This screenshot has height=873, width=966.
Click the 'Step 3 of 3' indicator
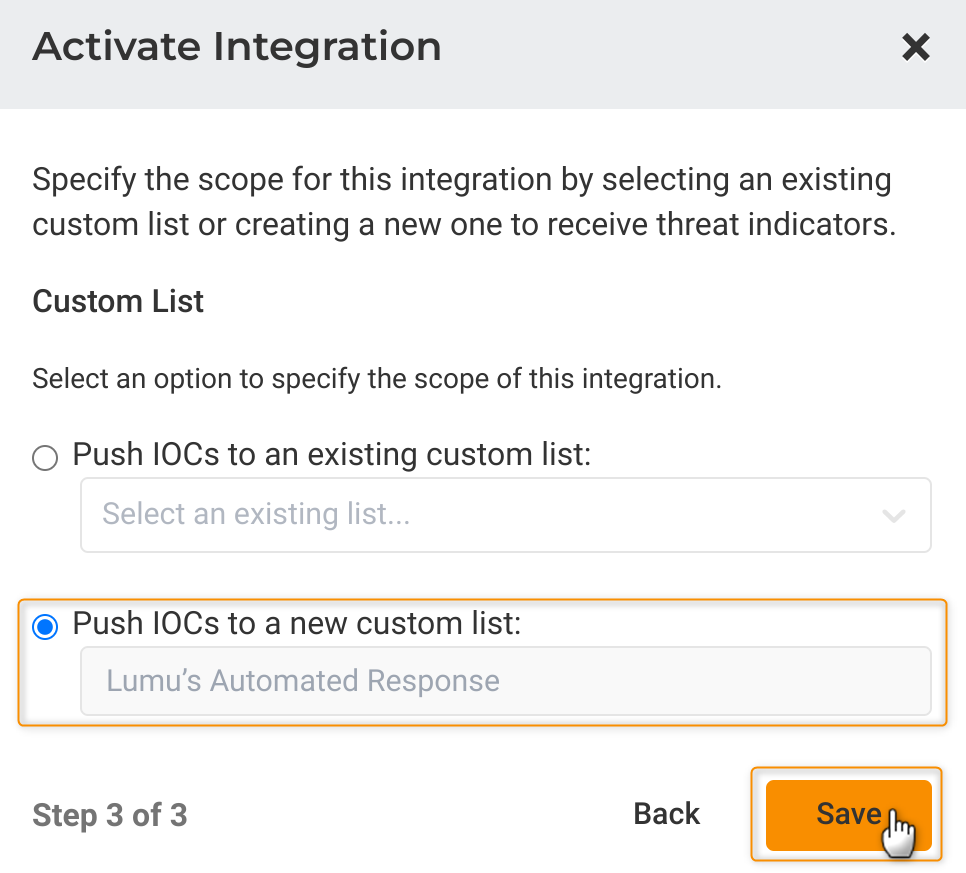(x=110, y=815)
